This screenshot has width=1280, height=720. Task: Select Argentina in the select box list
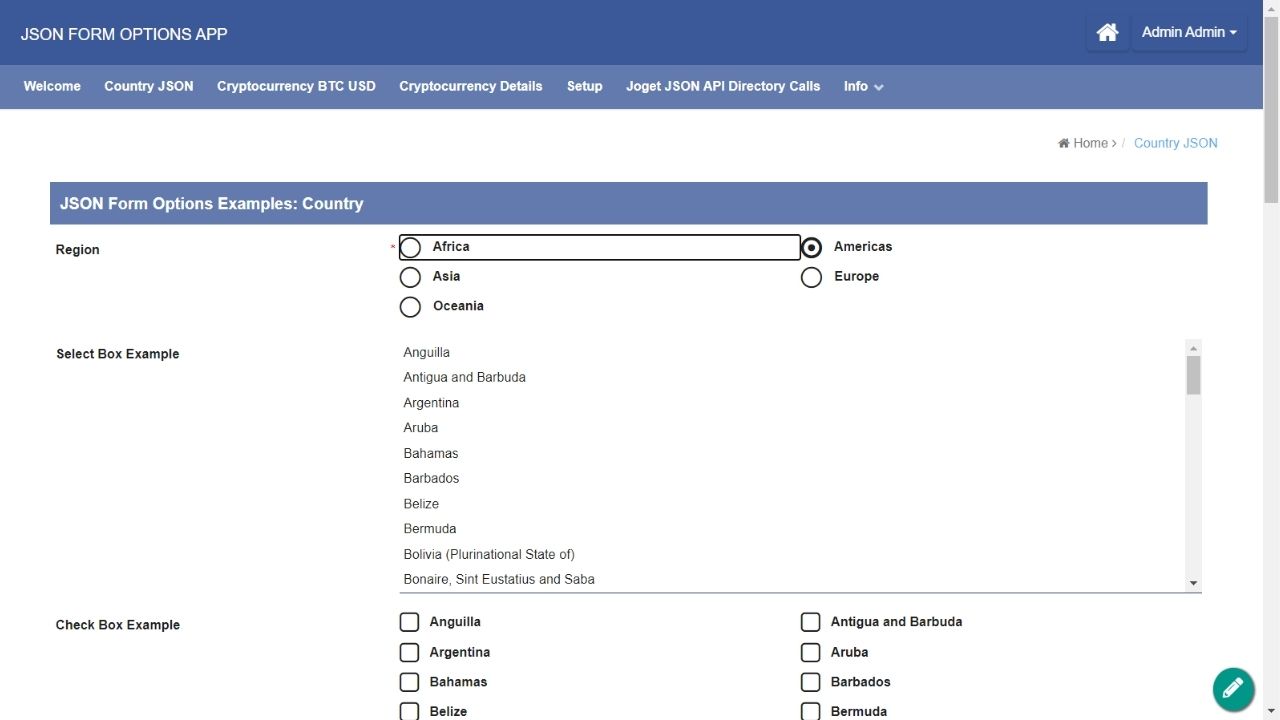coord(792,403)
